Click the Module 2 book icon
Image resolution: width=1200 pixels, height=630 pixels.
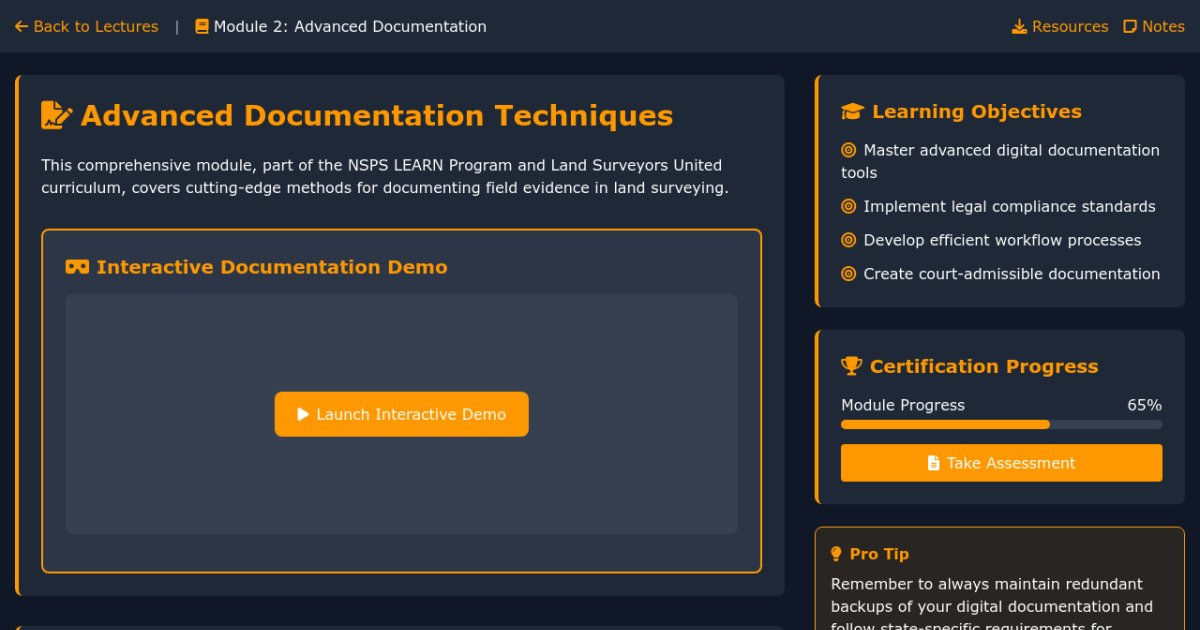click(202, 27)
